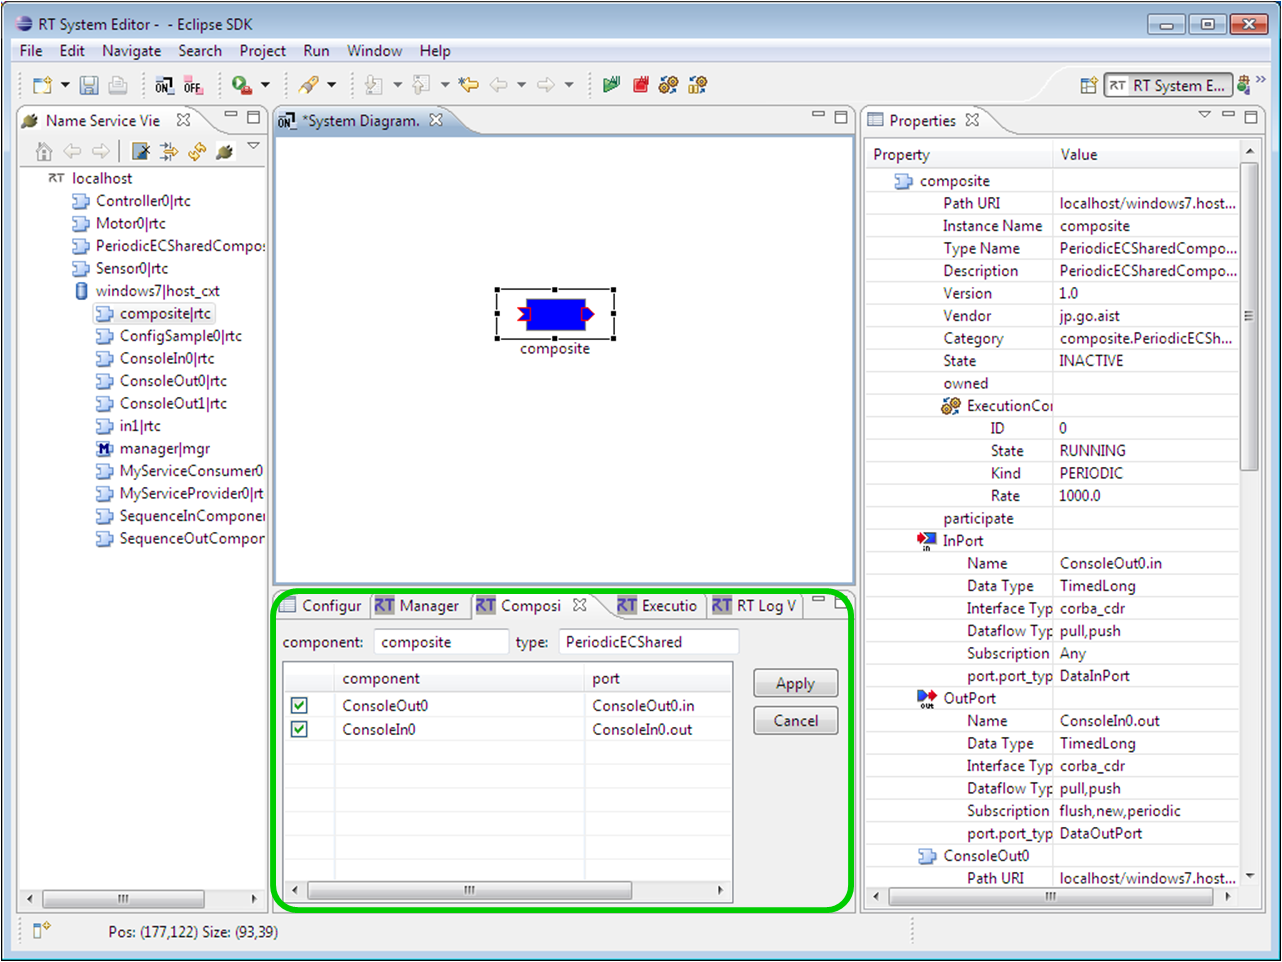Click the Apply button

click(x=795, y=683)
